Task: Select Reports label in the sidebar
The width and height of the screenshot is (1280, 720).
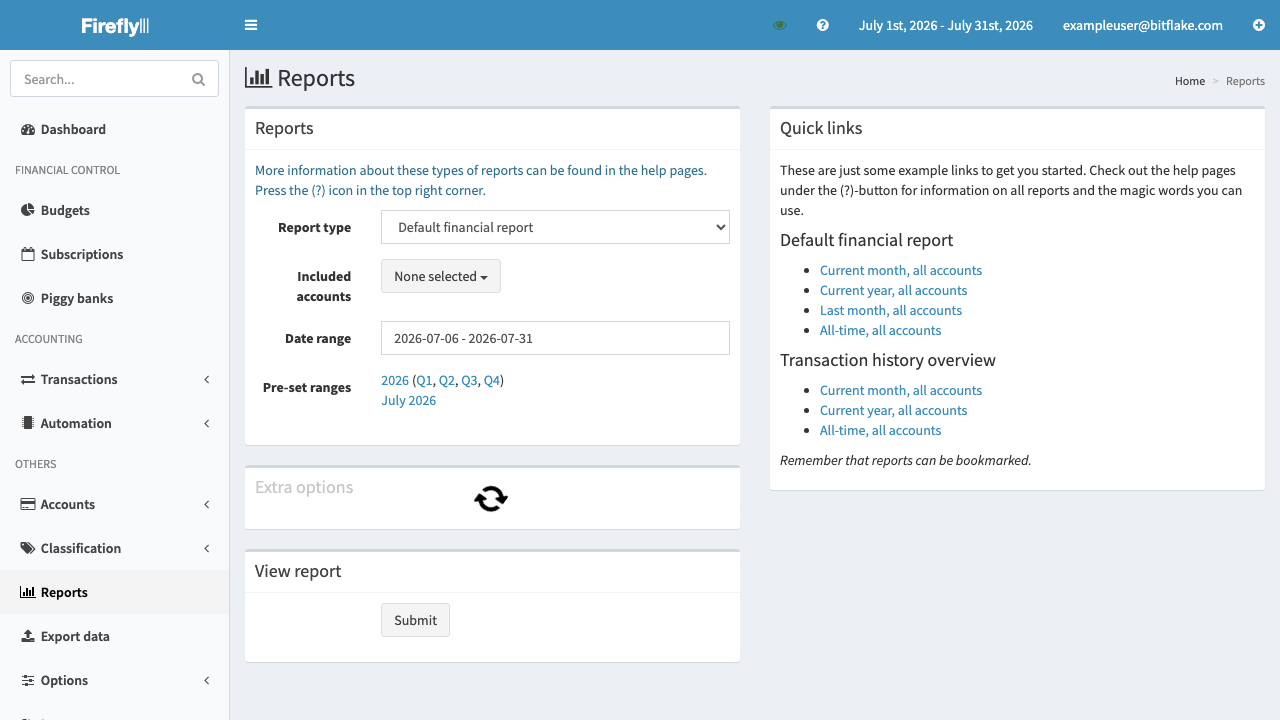Action: [64, 592]
